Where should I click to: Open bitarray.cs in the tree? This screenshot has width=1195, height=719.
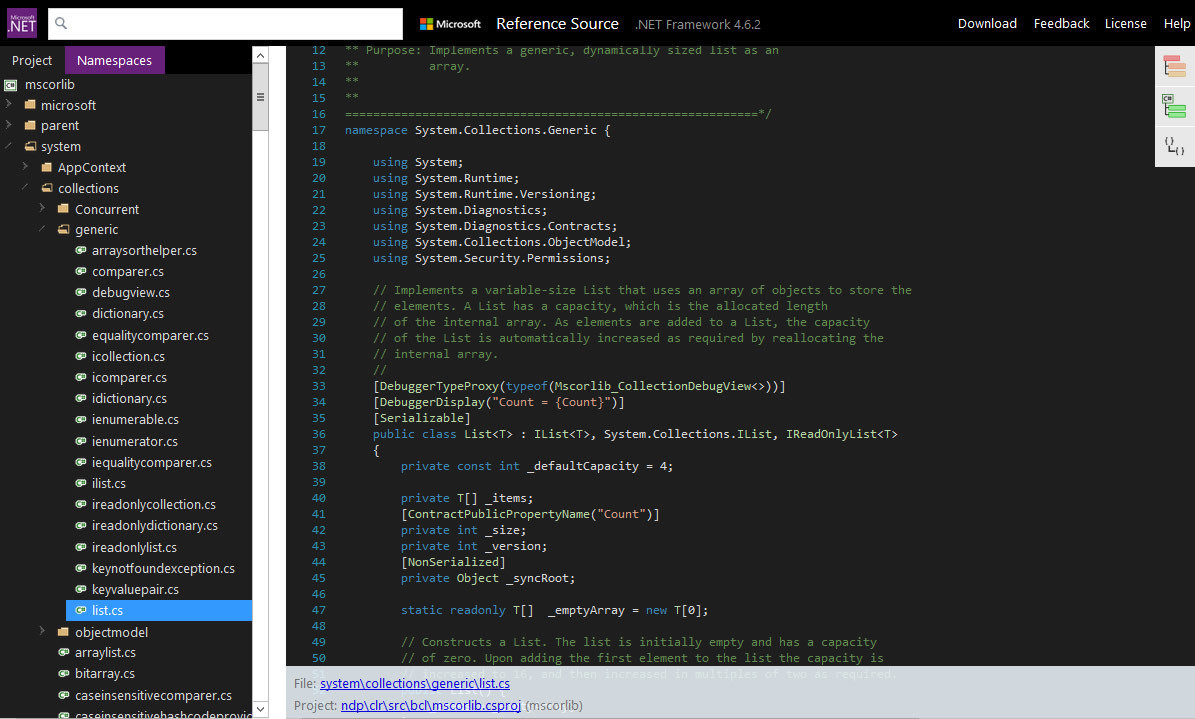click(x=104, y=673)
